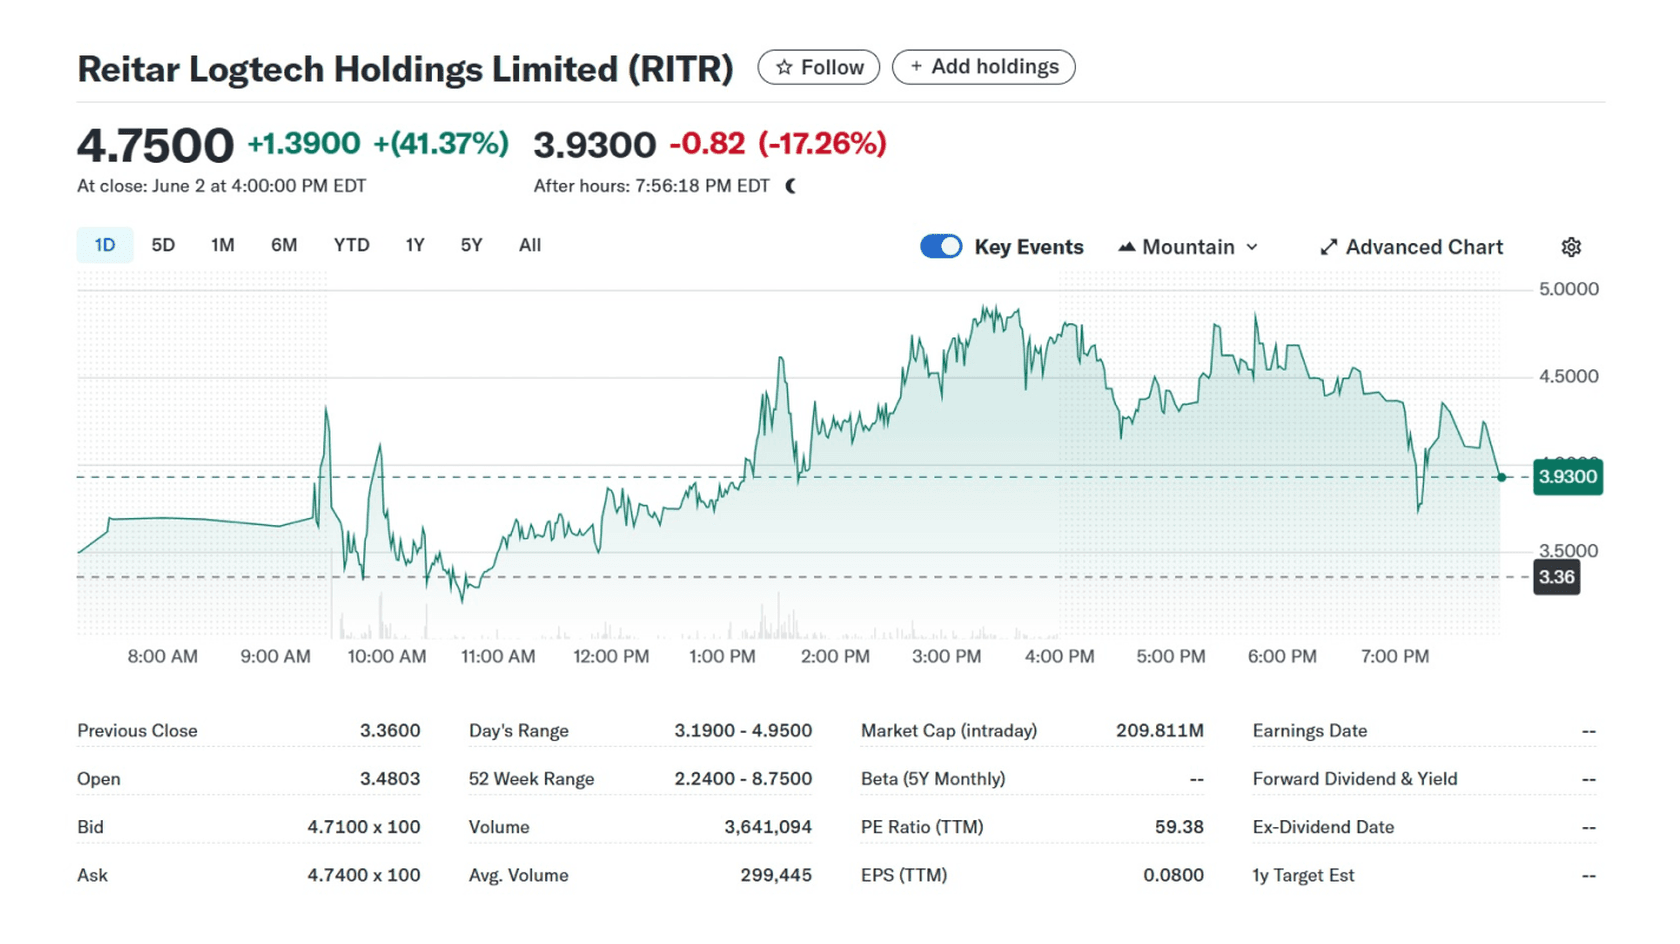This screenshot has height=944, width=1680.
Task: Select the 1D range tab
Action: [105, 245]
